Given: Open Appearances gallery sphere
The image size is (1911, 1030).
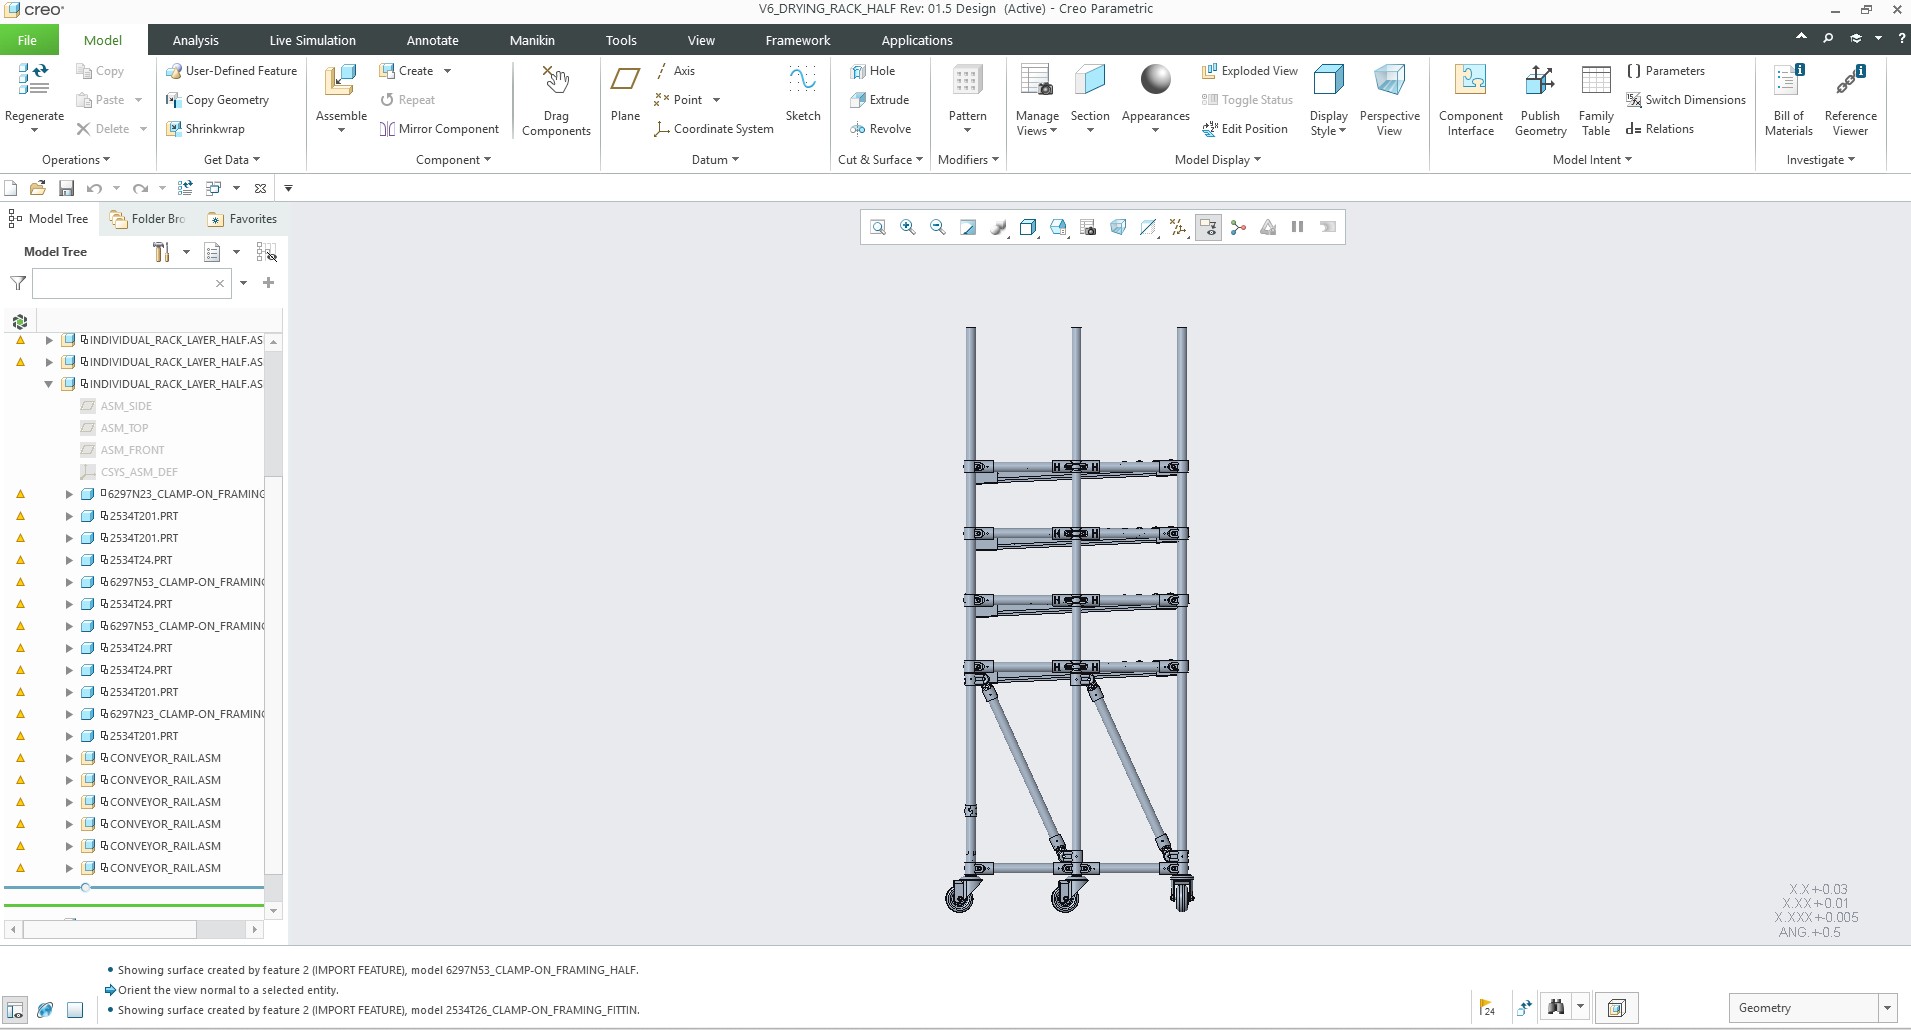Looking at the screenshot, I should click(x=1155, y=79).
